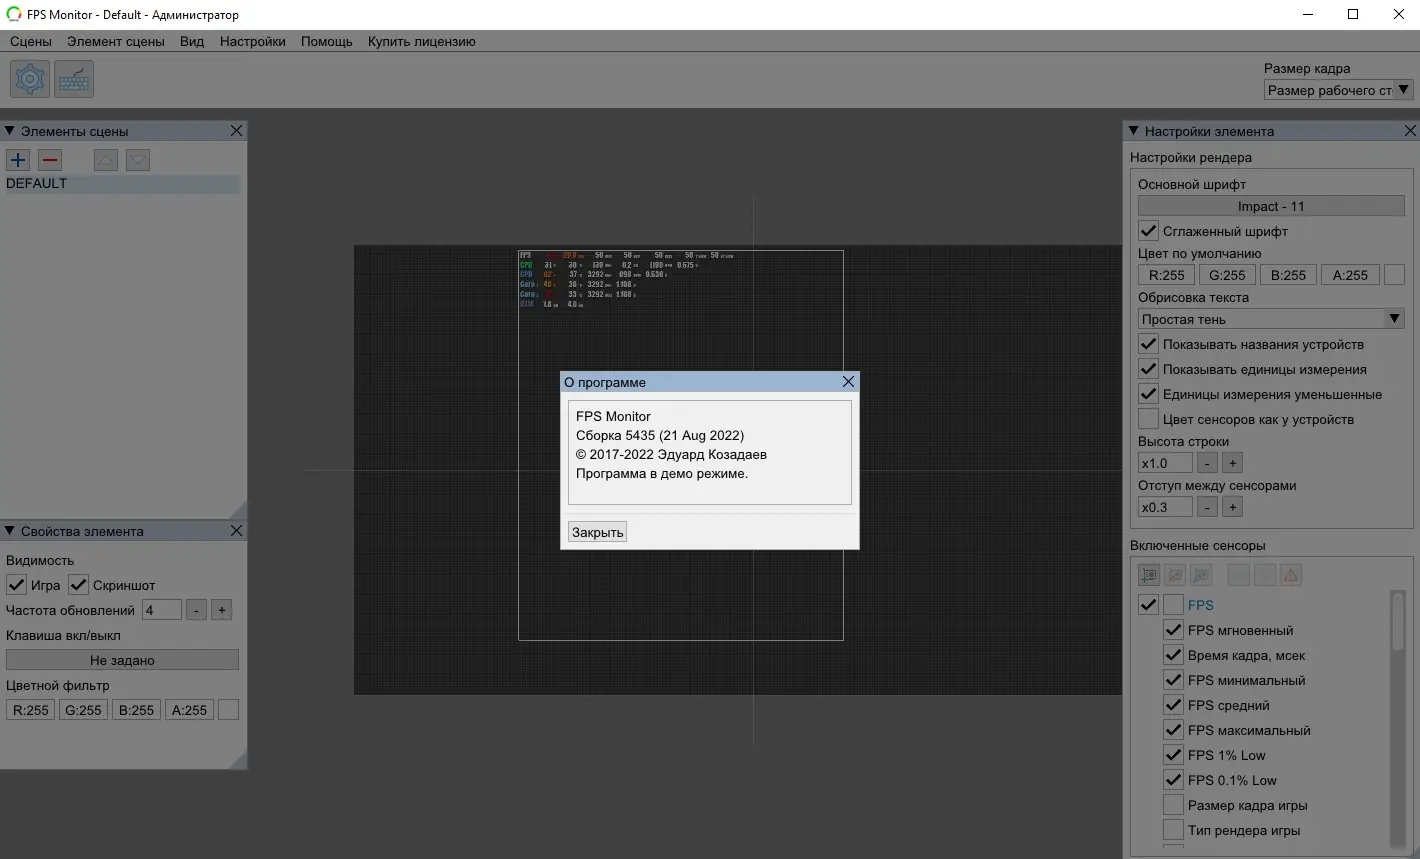The image size is (1420, 859).
Task: Increase Частота обновлений with the plus button
Action: (222, 610)
